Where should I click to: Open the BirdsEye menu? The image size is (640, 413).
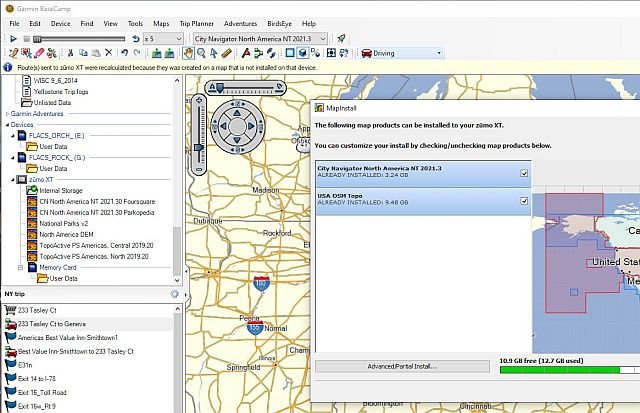280,24
